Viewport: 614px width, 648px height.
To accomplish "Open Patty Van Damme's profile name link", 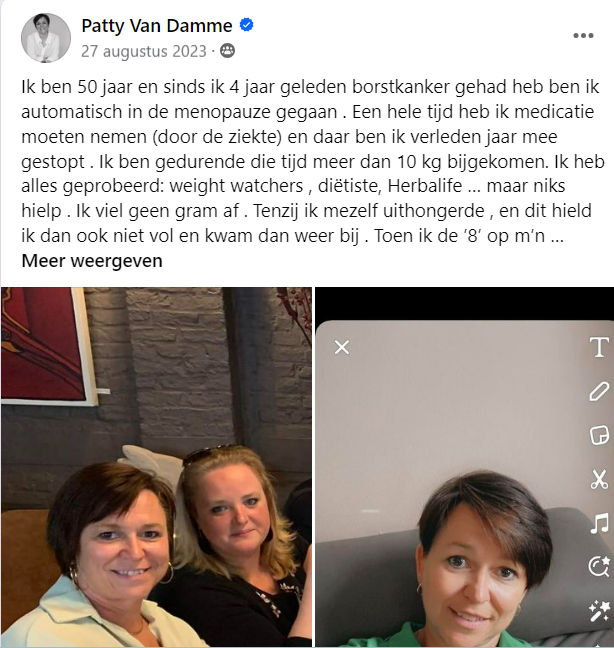I will click(x=157, y=26).
